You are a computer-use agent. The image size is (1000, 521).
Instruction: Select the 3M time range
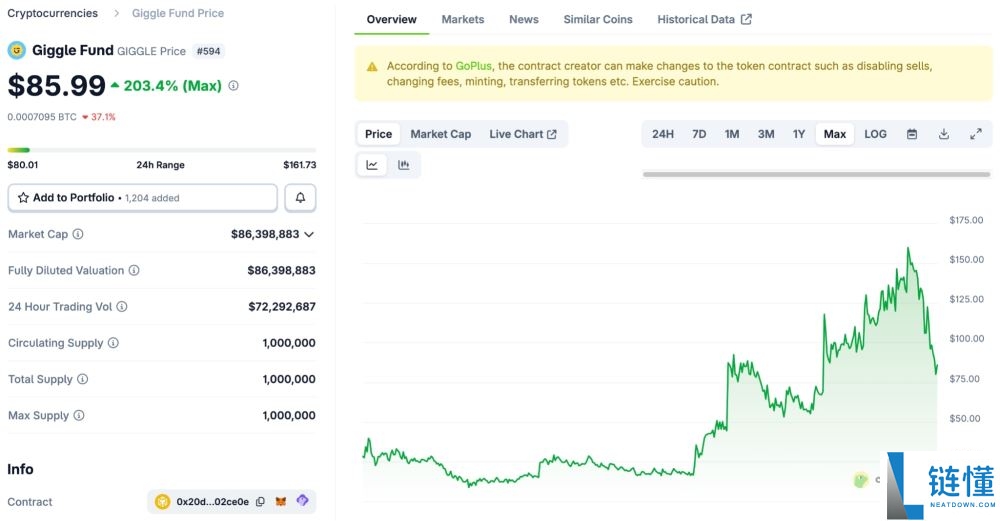766,134
